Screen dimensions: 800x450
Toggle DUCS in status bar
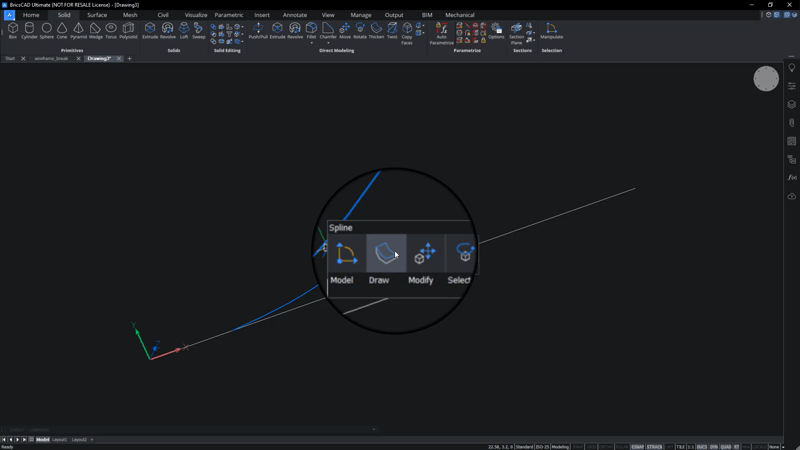[702, 447]
